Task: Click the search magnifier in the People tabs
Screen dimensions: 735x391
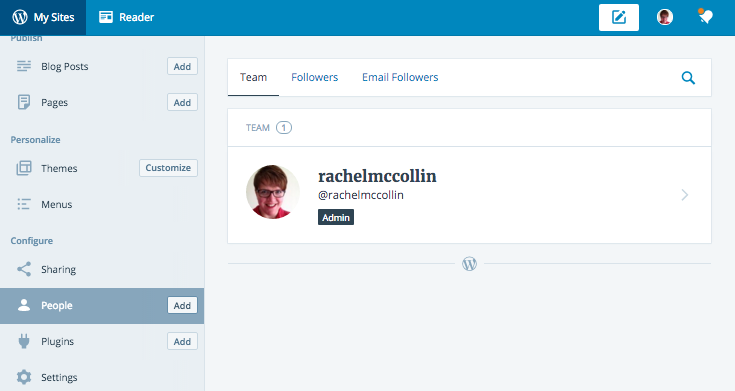Action: click(688, 78)
